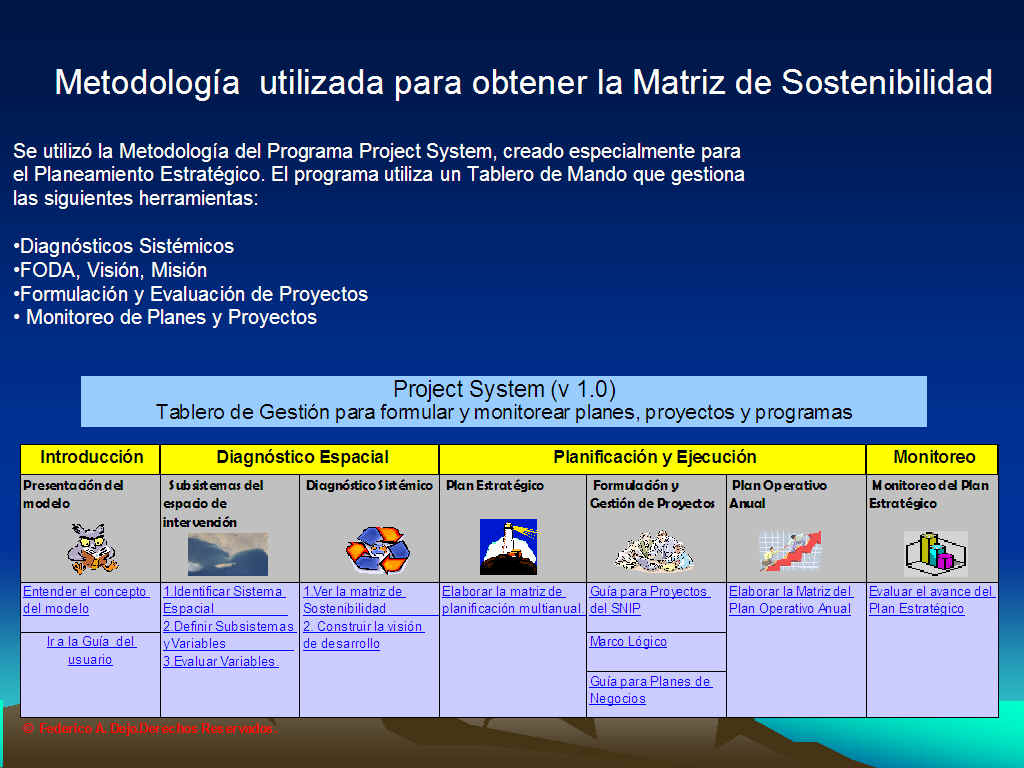Click bullet 'Formulación y Evaluación de Proyectos'
The width and height of the screenshot is (1024, 768).
click(191, 295)
